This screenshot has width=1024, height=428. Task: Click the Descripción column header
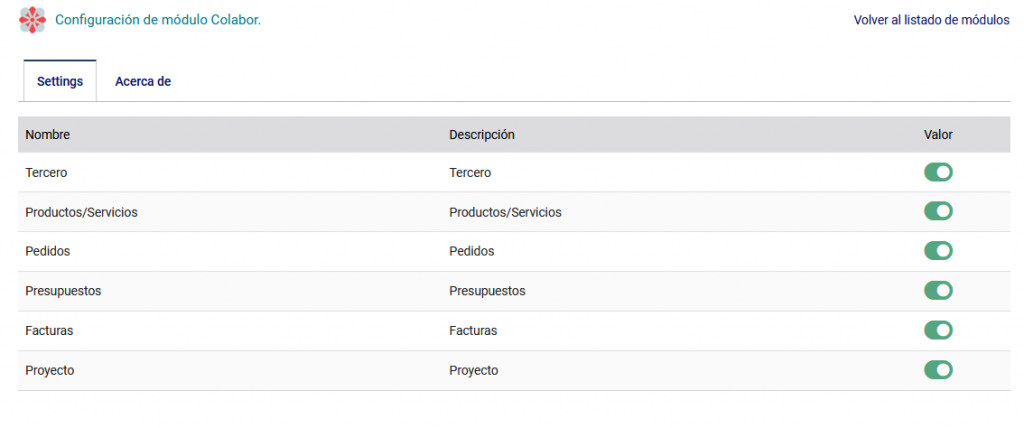click(x=482, y=135)
